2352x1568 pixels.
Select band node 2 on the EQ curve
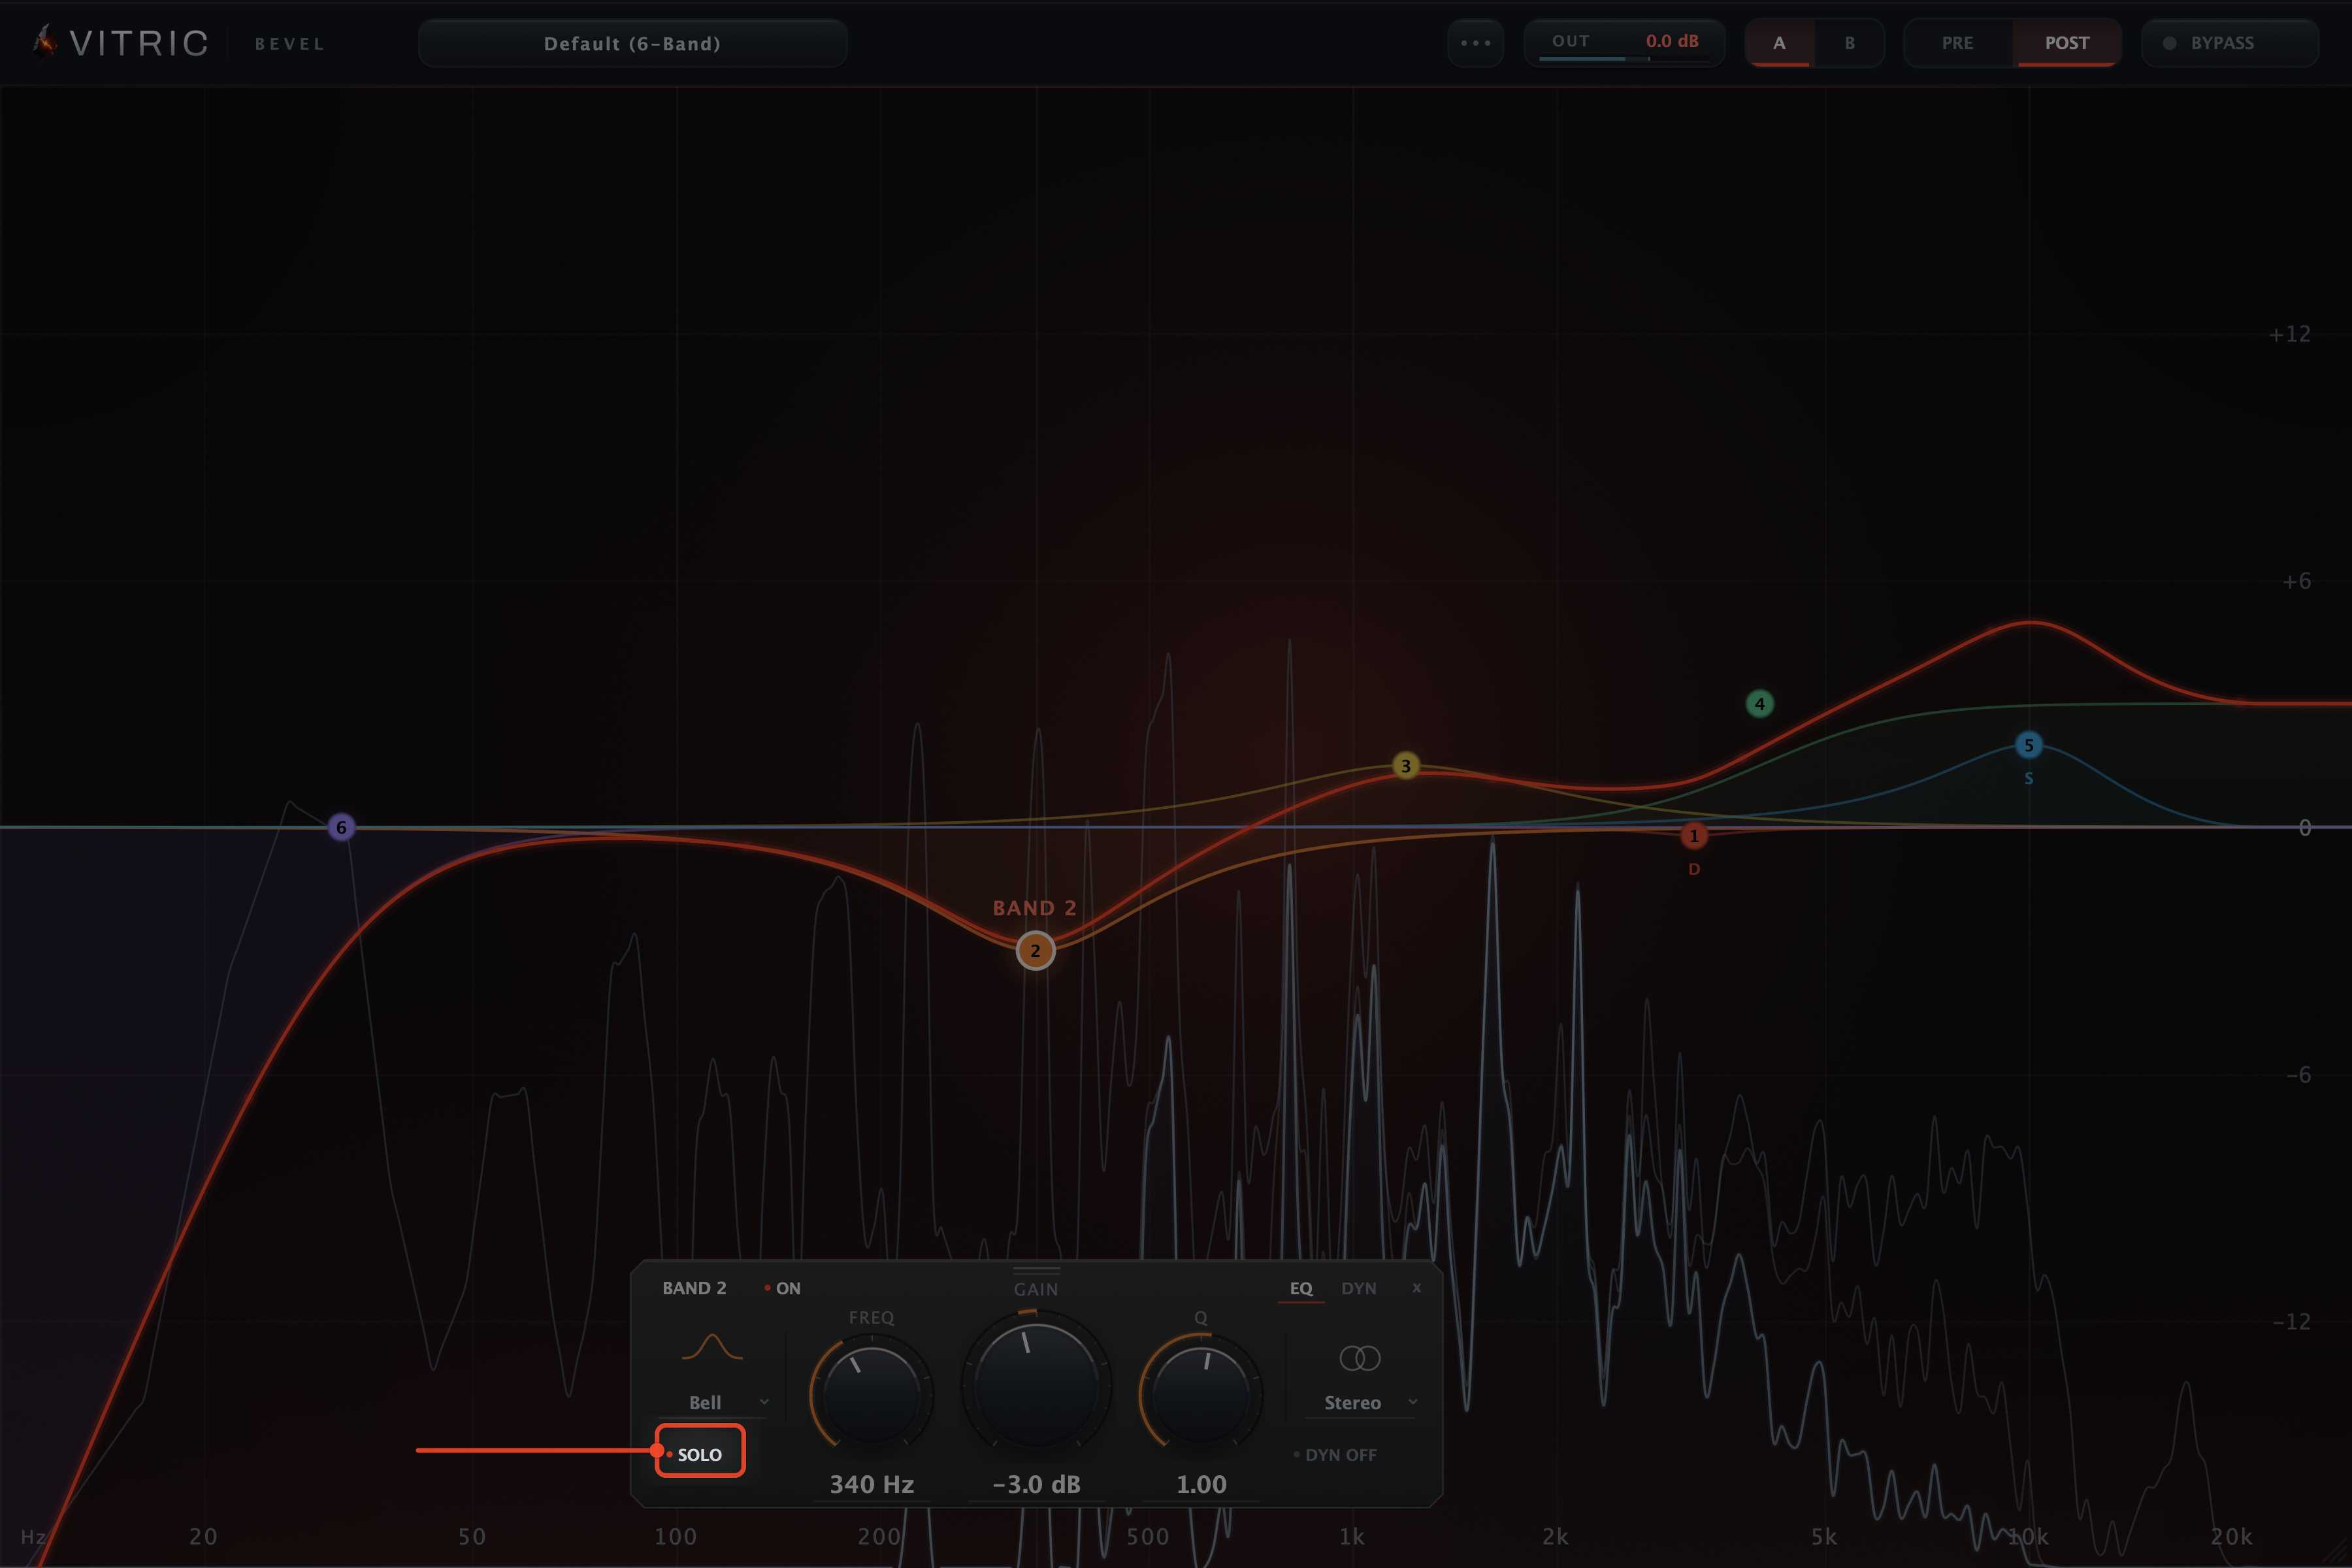pyautogui.click(x=1035, y=951)
